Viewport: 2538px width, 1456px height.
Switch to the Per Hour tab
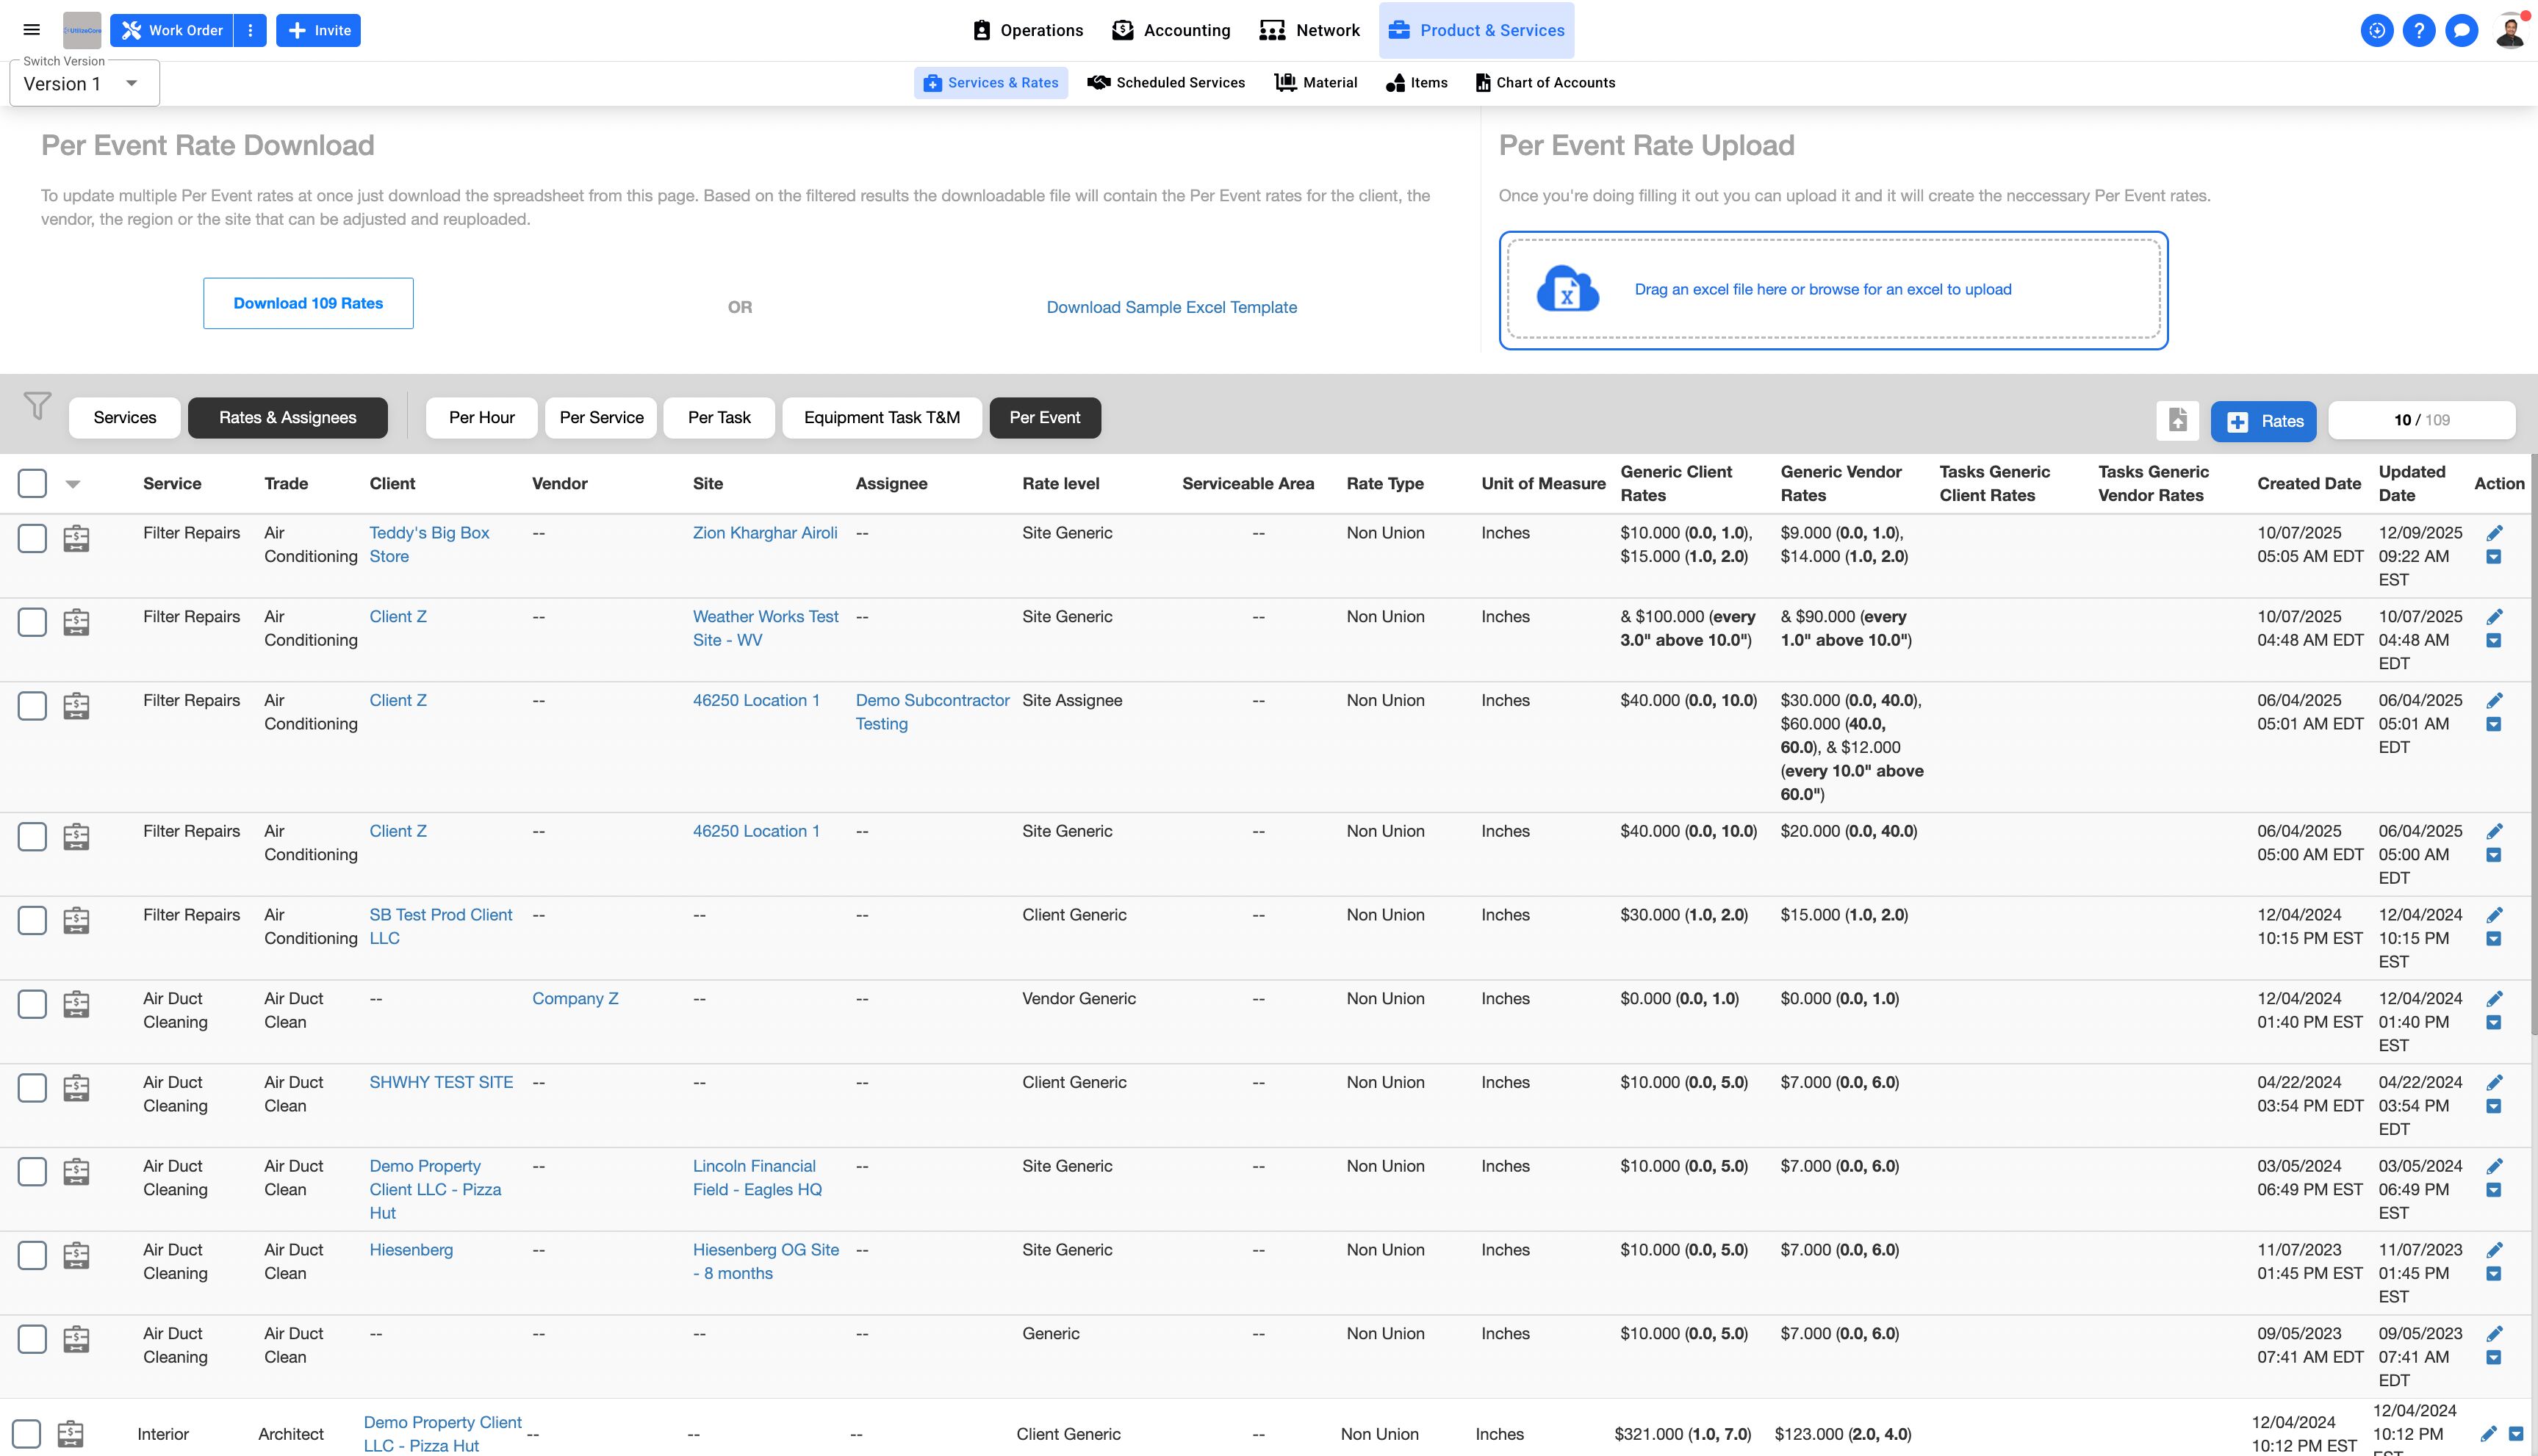[x=481, y=418]
